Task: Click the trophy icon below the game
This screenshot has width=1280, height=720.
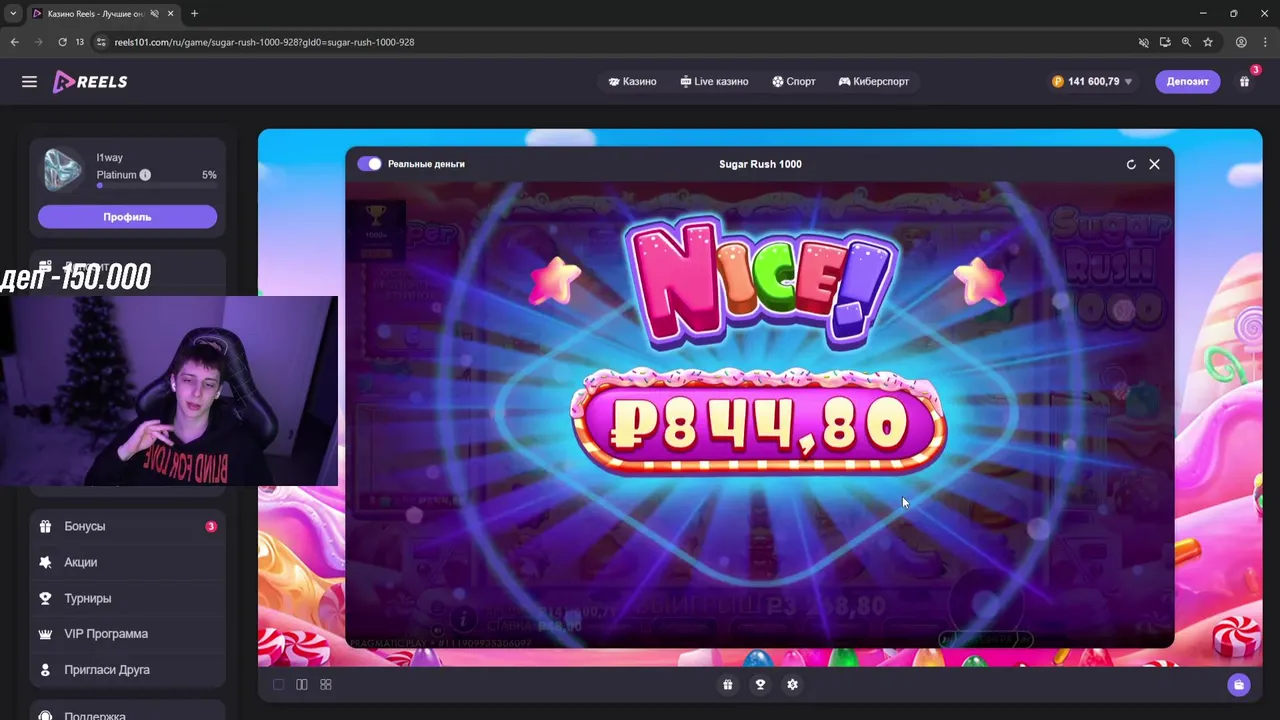Action: coord(760,685)
